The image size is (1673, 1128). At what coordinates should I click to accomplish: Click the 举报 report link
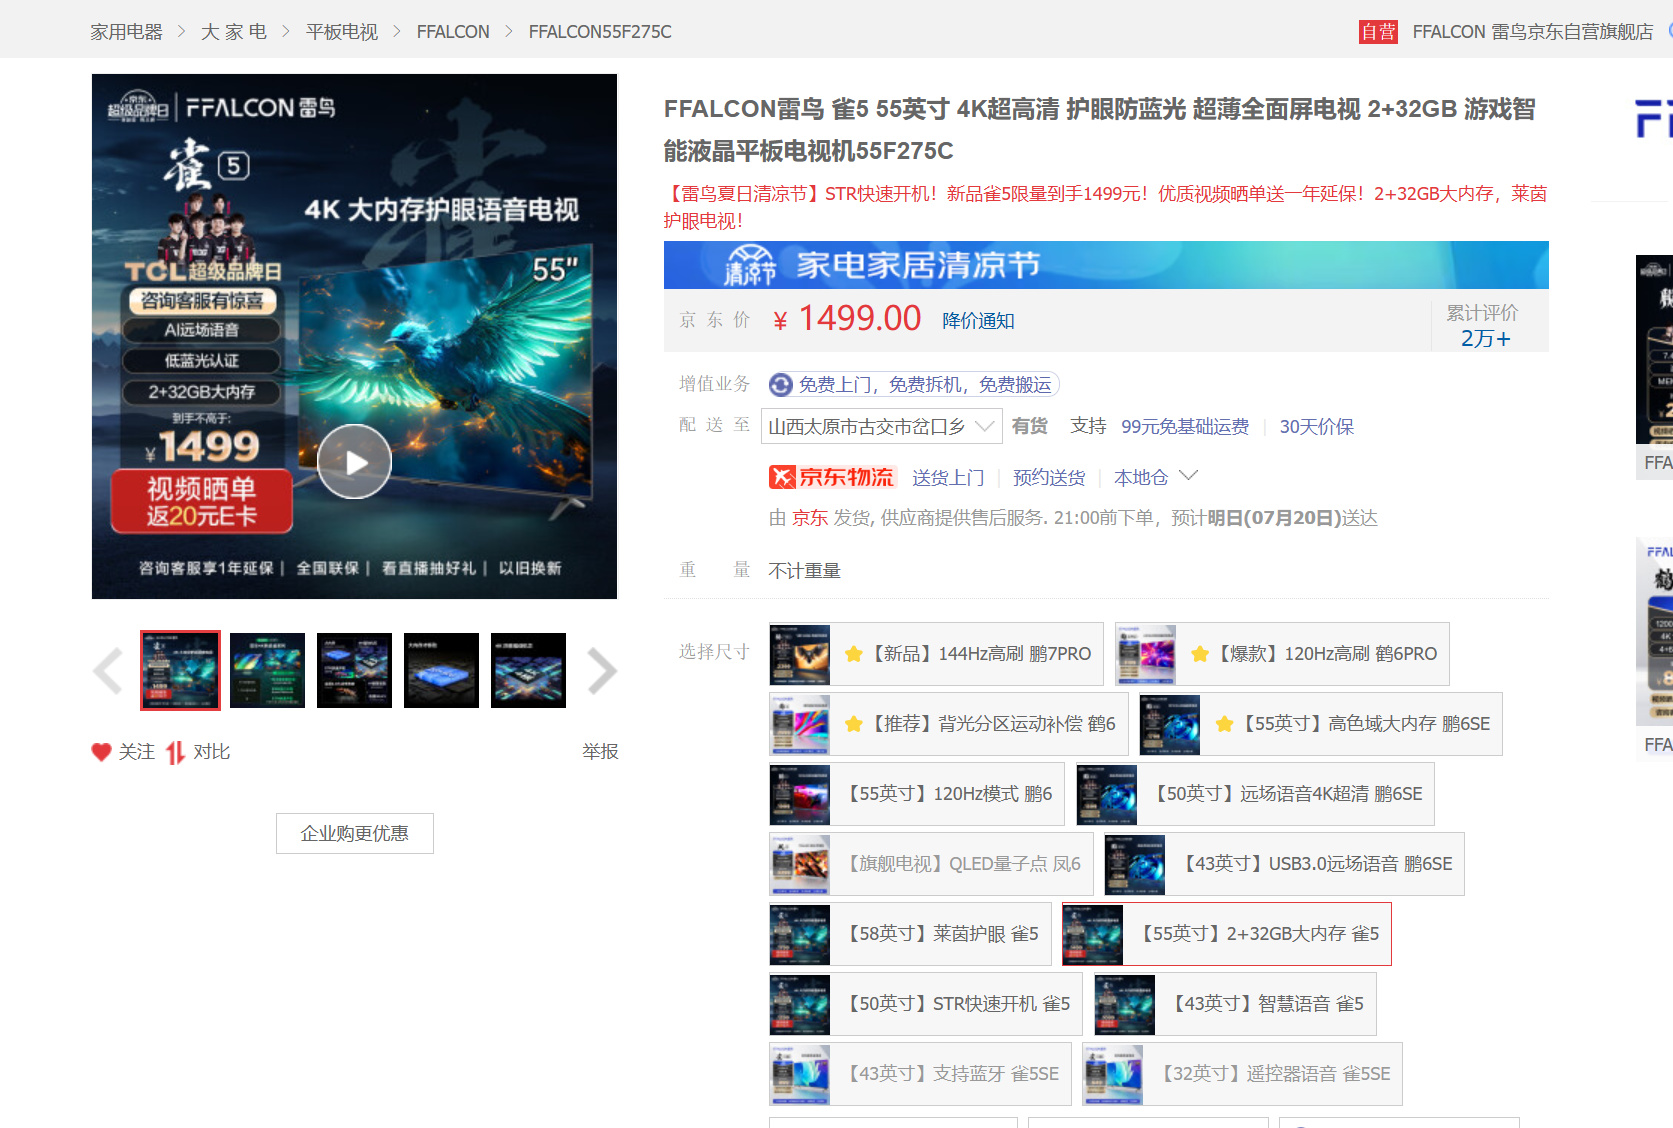[x=600, y=752]
